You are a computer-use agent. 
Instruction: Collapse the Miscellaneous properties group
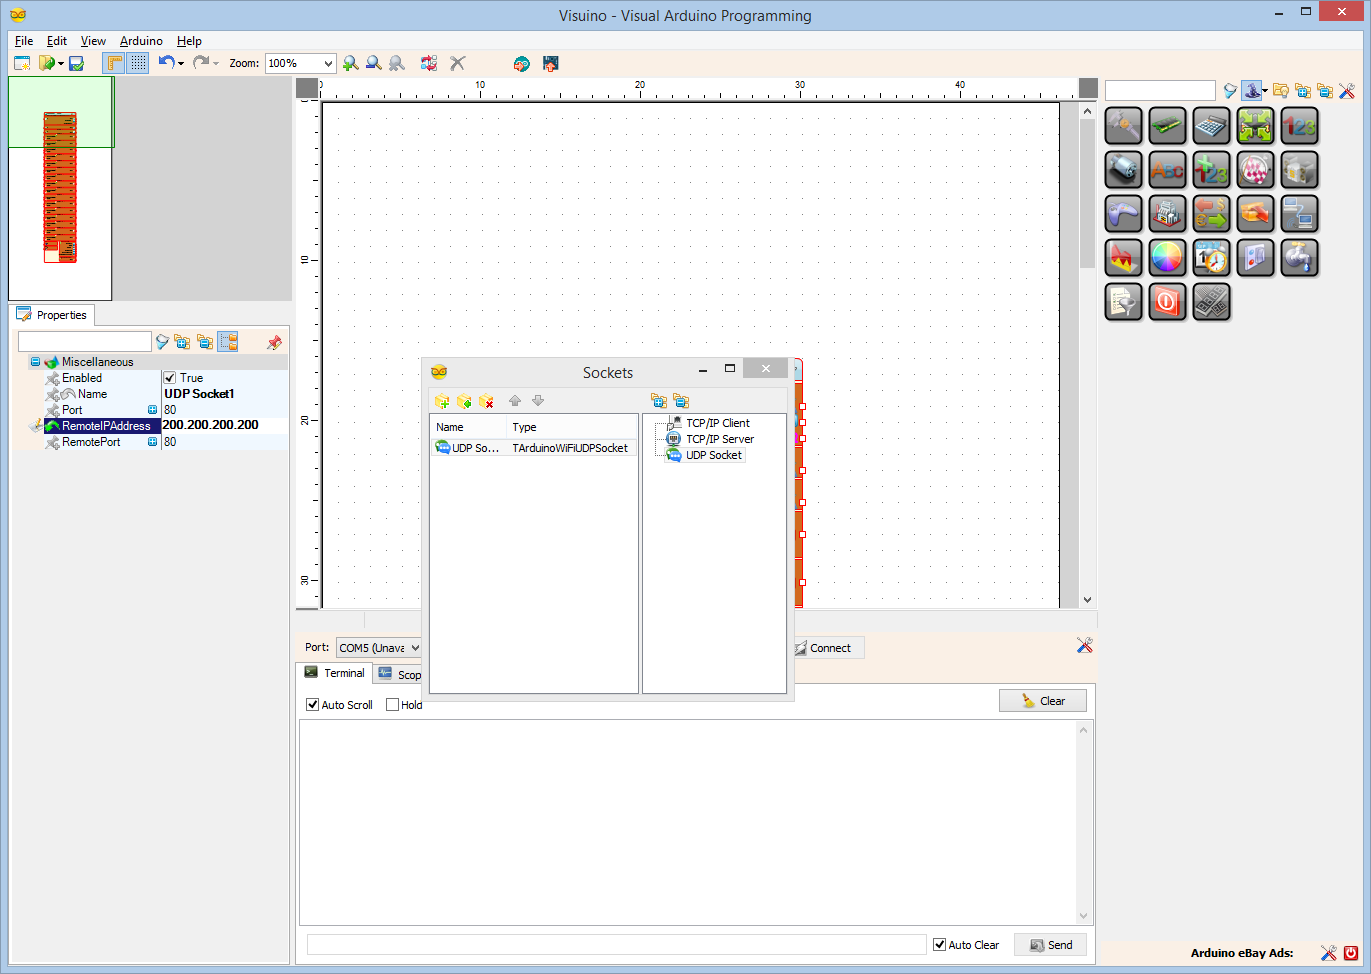coord(35,362)
